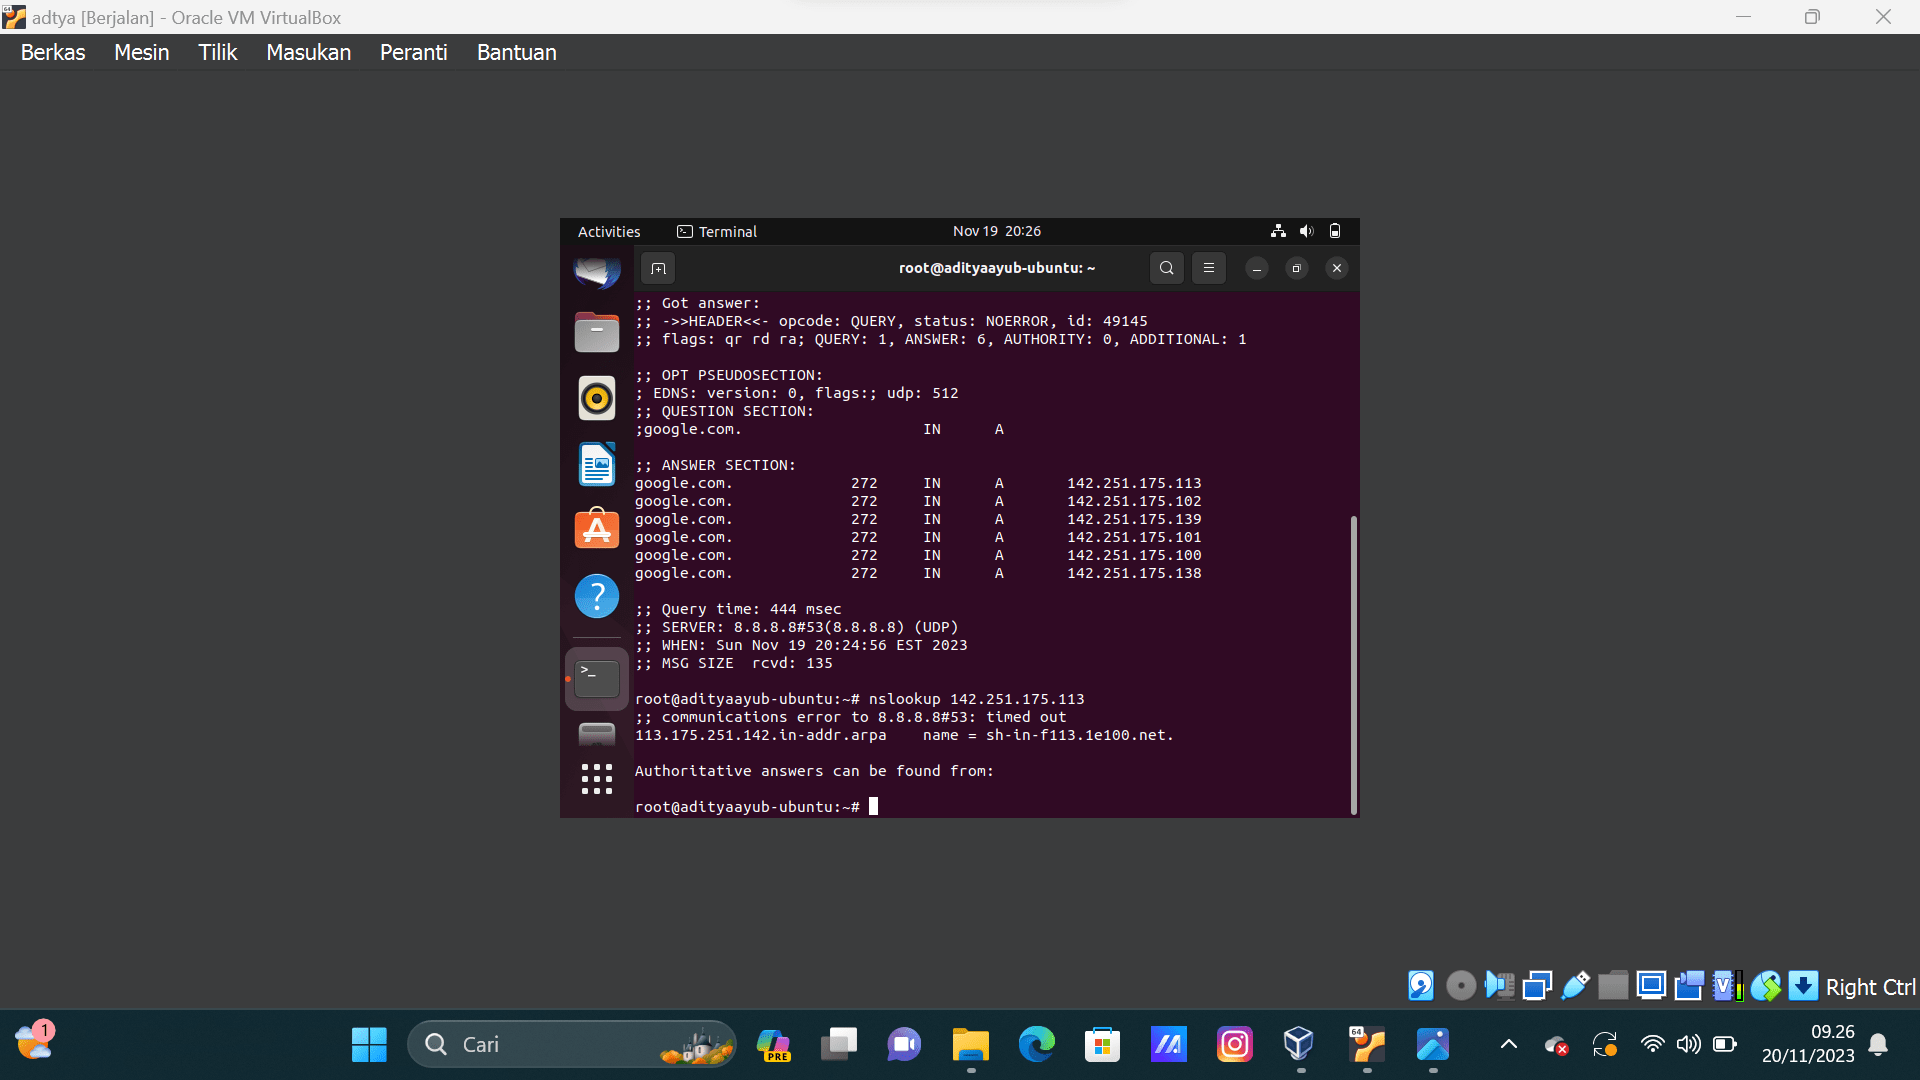Show Applications grid in Ubuntu dock
Viewport: 1920px width, 1080px height.
pyautogui.click(x=597, y=779)
